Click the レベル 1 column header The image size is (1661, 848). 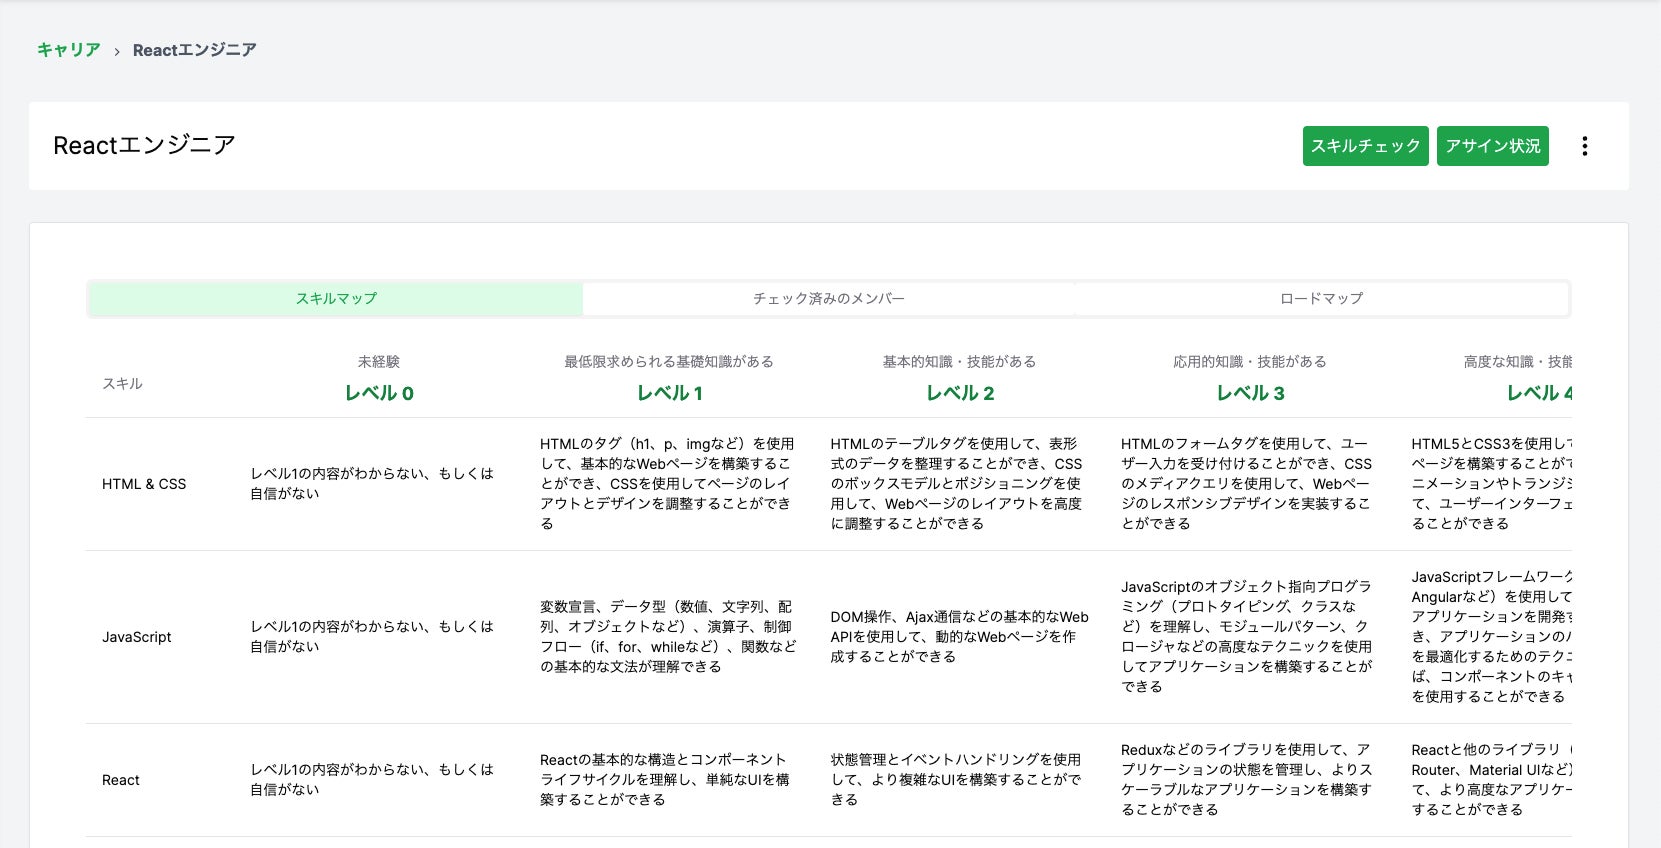pyautogui.click(x=669, y=393)
